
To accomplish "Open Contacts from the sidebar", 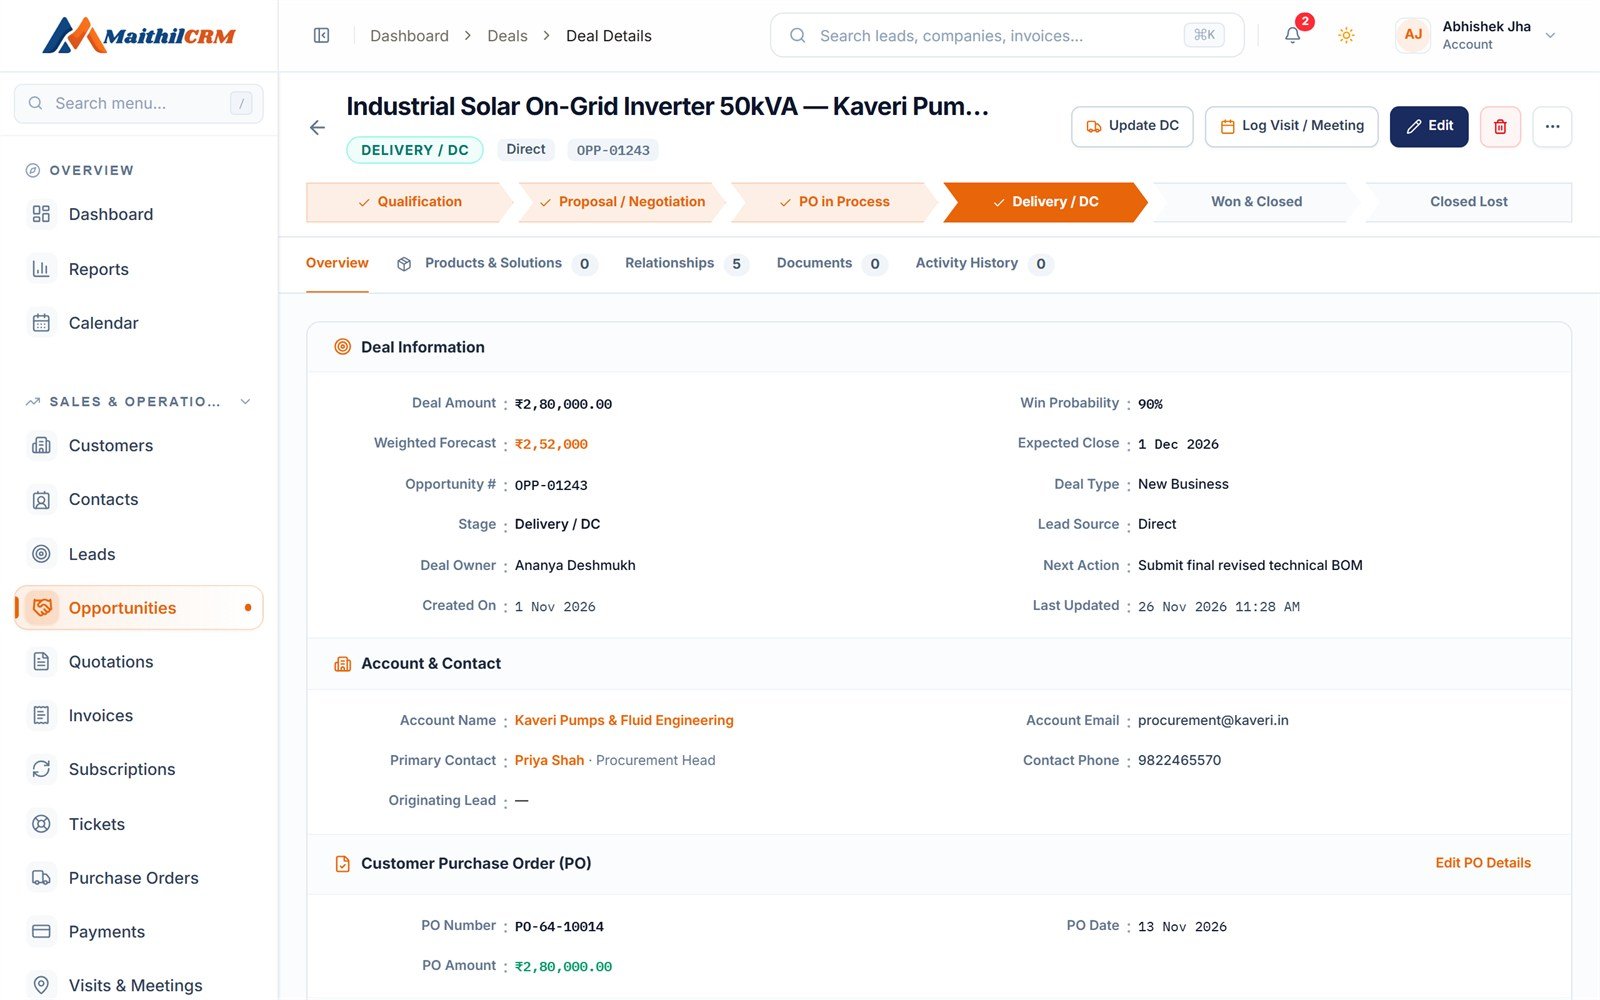I will tap(139, 500).
